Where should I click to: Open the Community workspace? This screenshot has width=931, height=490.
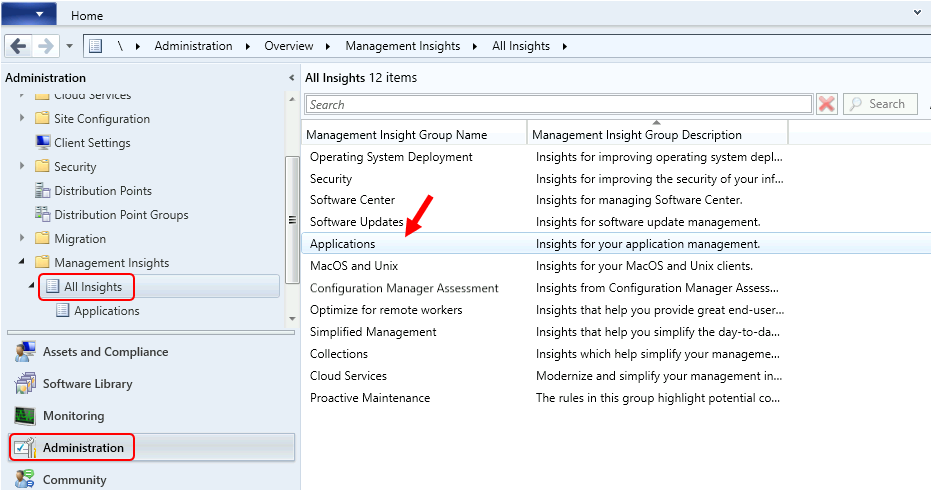(74, 479)
